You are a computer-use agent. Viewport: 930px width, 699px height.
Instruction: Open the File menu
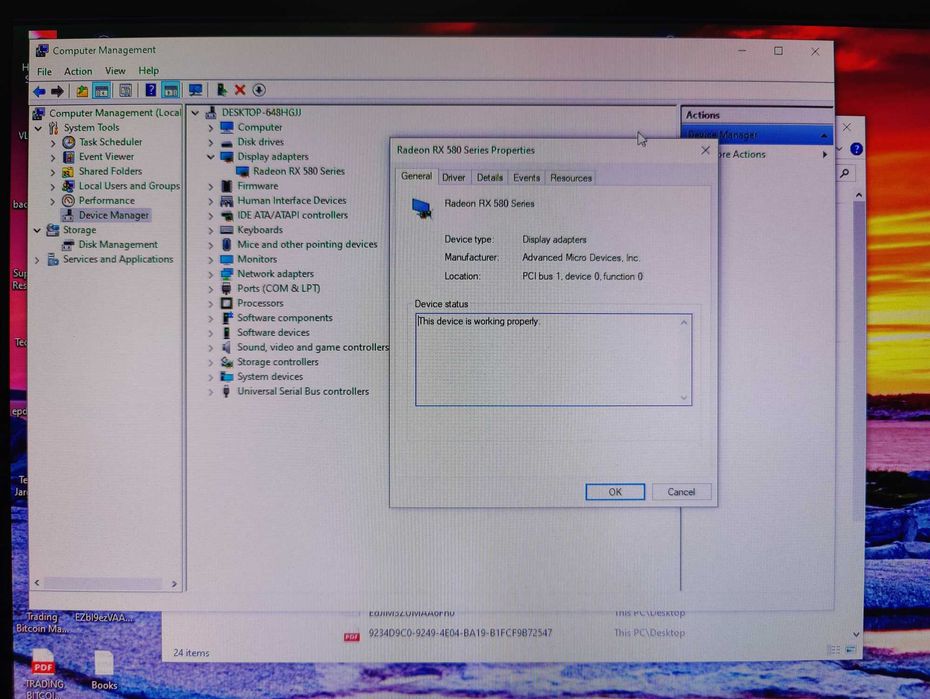click(x=44, y=72)
